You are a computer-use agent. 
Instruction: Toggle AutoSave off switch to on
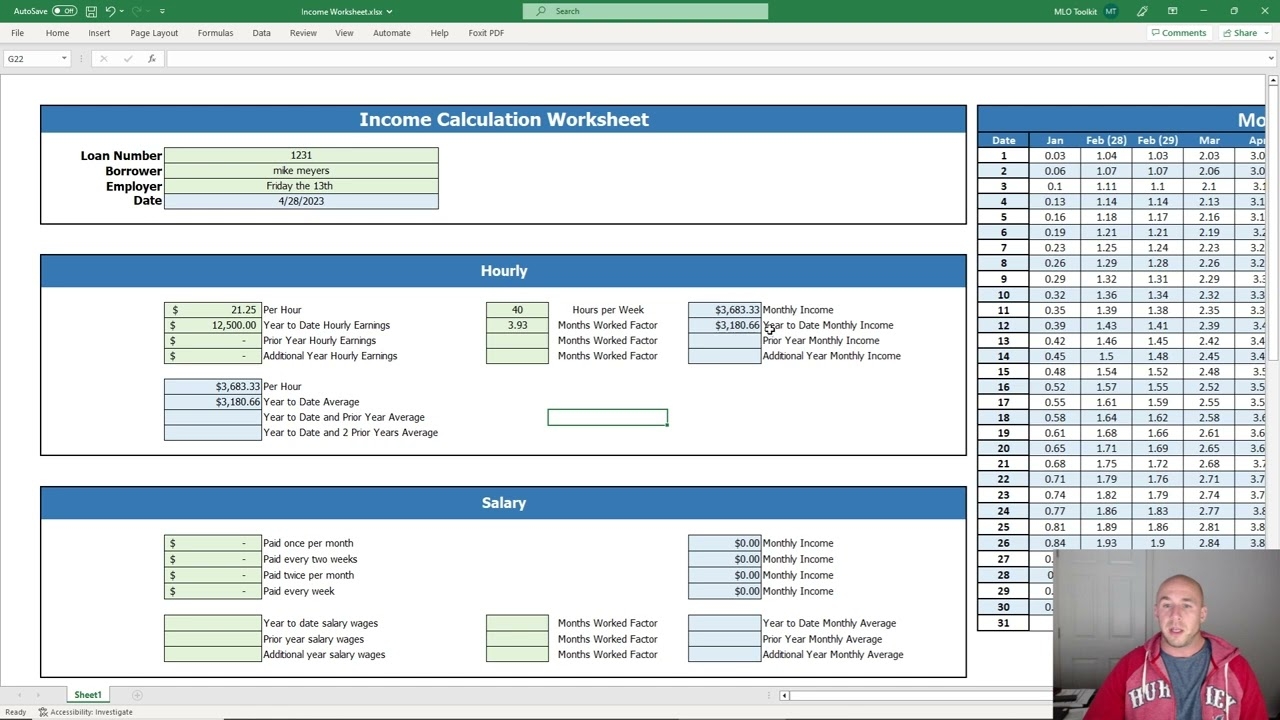point(65,11)
